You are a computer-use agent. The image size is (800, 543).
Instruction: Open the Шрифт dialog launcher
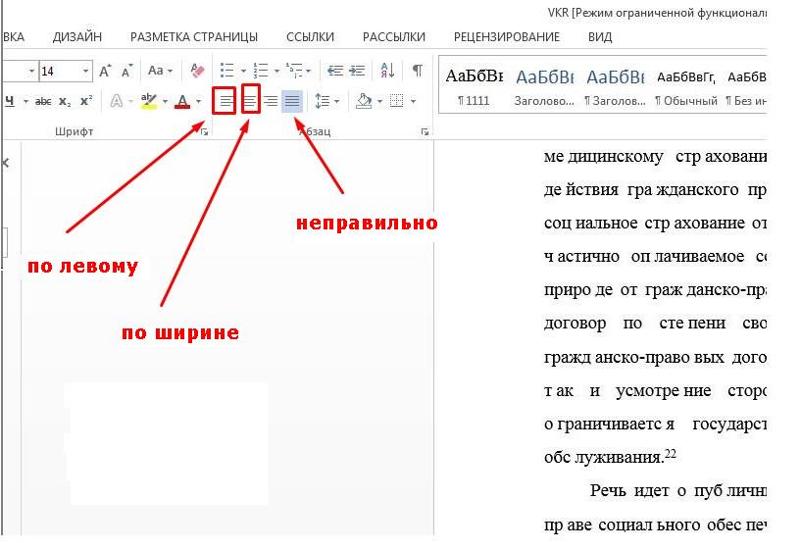pyautogui.click(x=204, y=132)
